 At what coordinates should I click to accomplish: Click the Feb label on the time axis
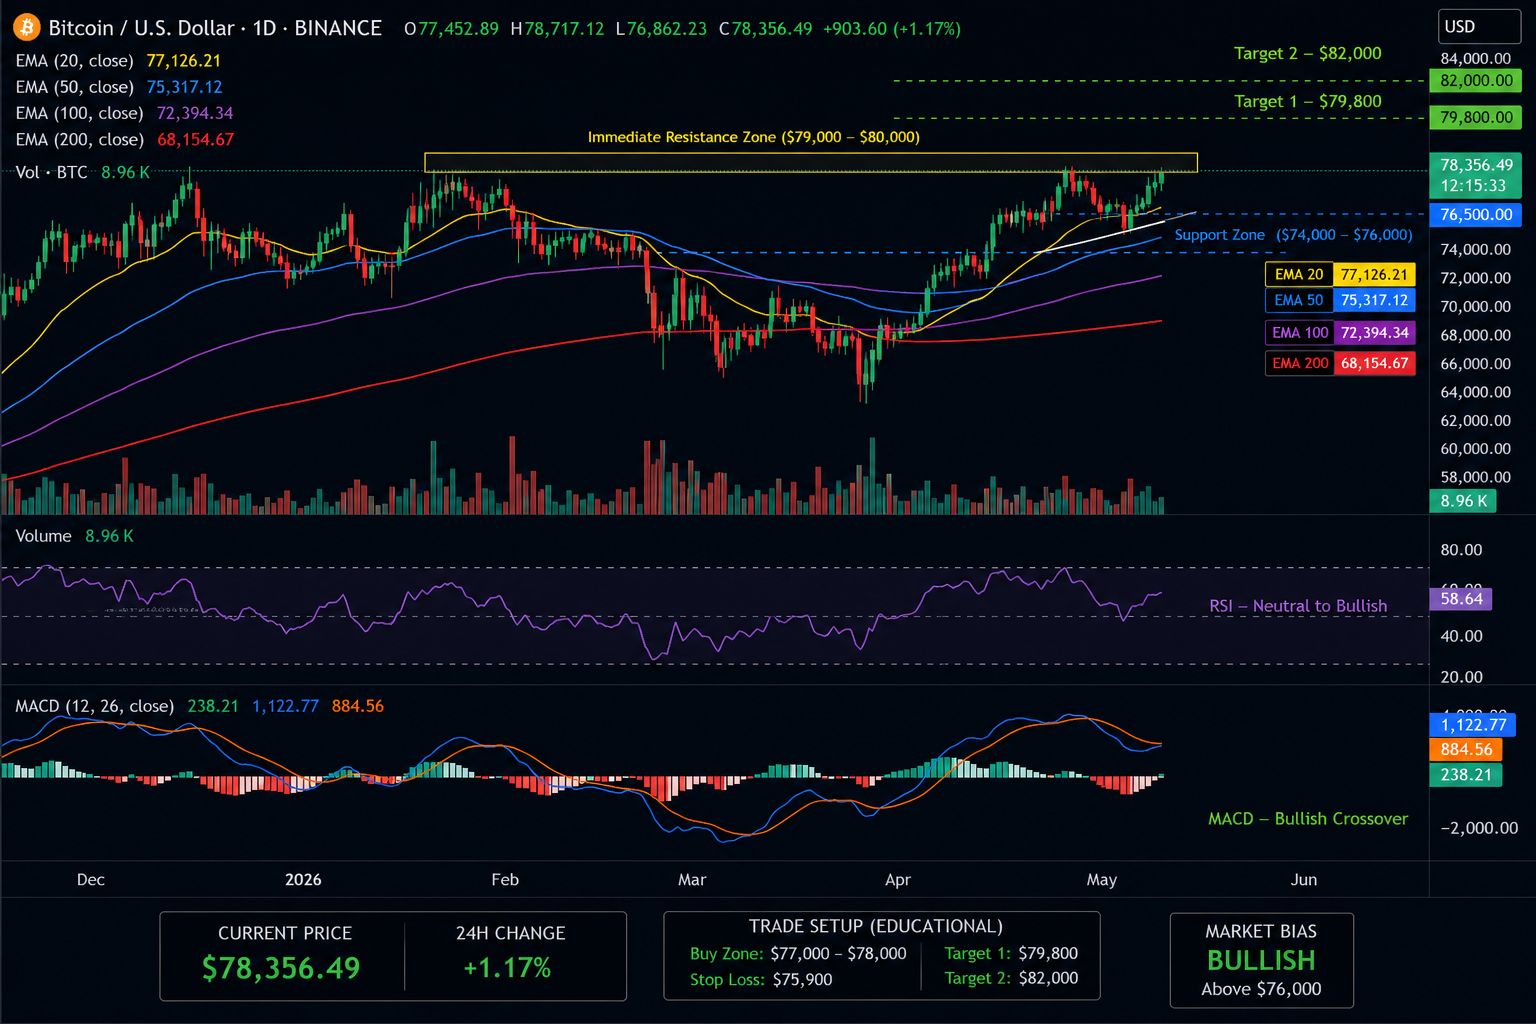pos(505,880)
